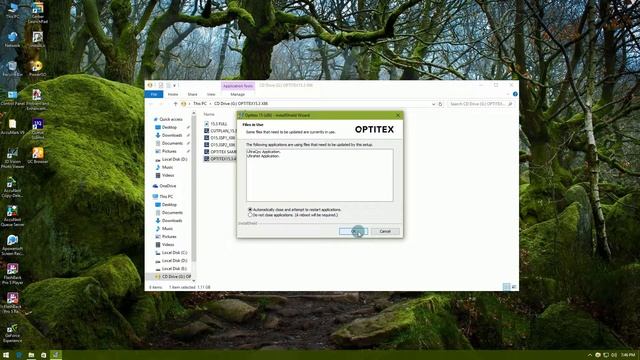Viewport: 640px width, 360px height.
Task: Launch AccuMark V9 desktop shortcut
Action: tap(12, 127)
